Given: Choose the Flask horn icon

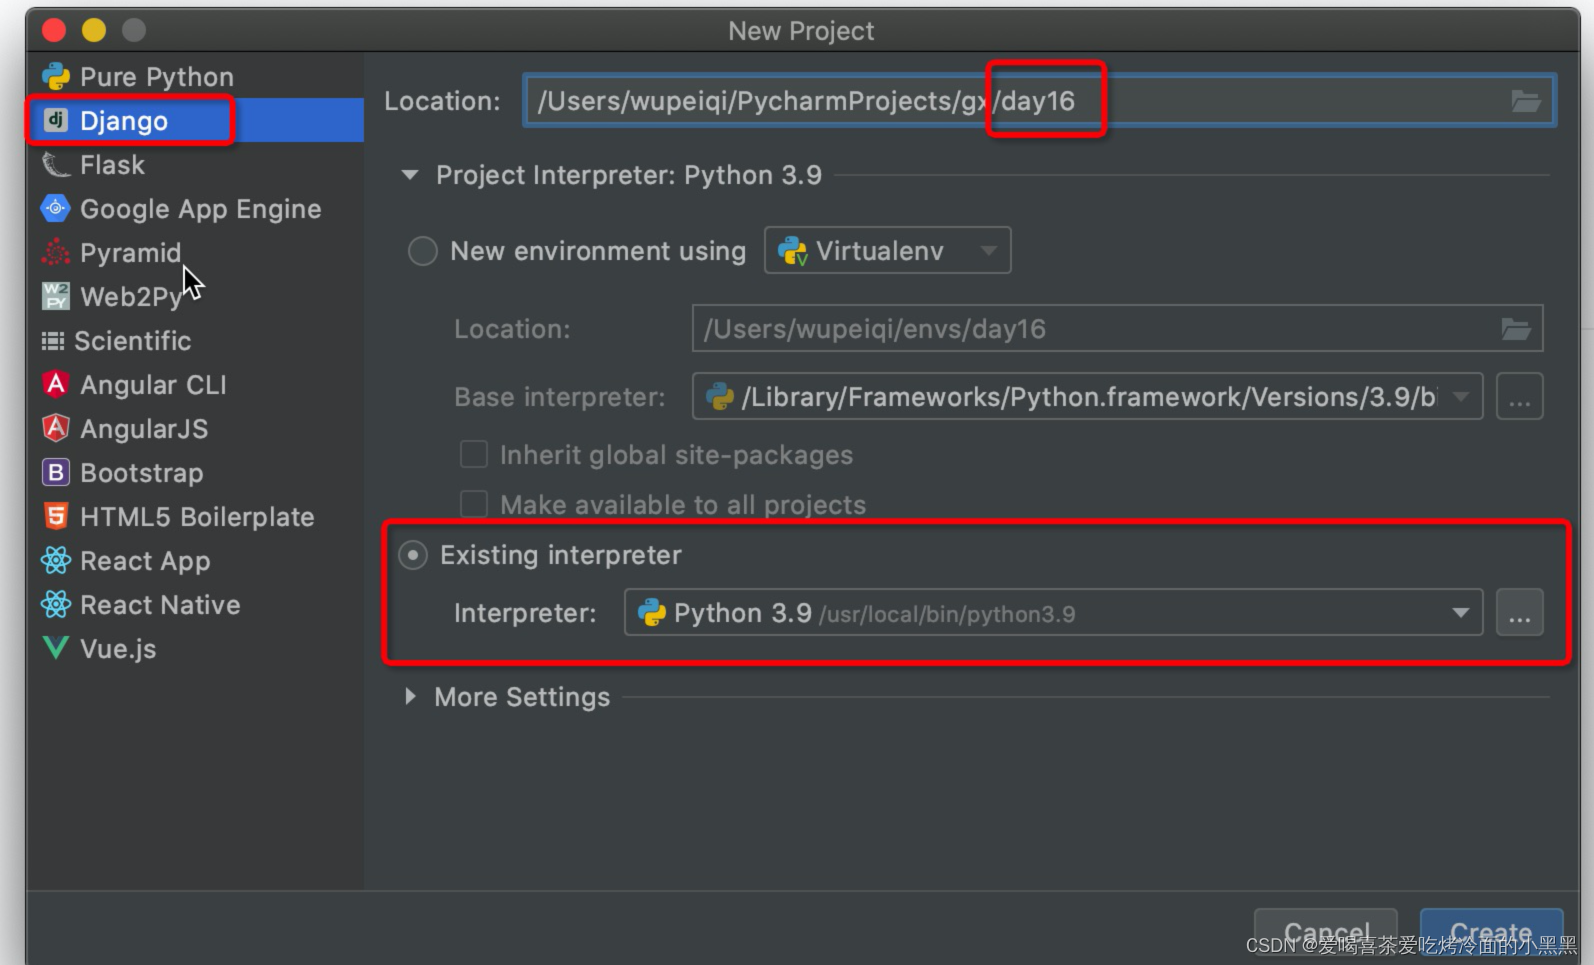Looking at the screenshot, I should tap(55, 165).
